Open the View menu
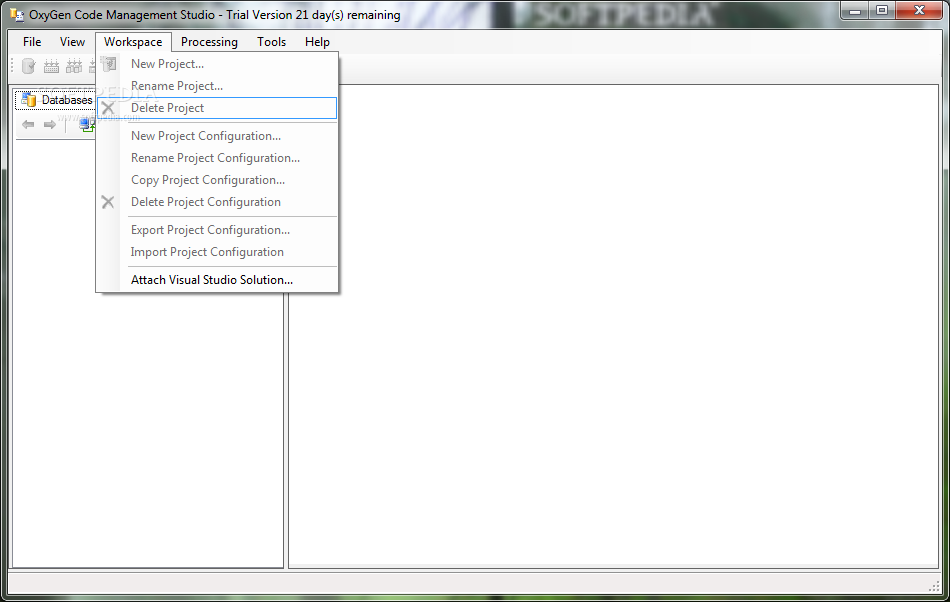The image size is (950, 602). 72,42
